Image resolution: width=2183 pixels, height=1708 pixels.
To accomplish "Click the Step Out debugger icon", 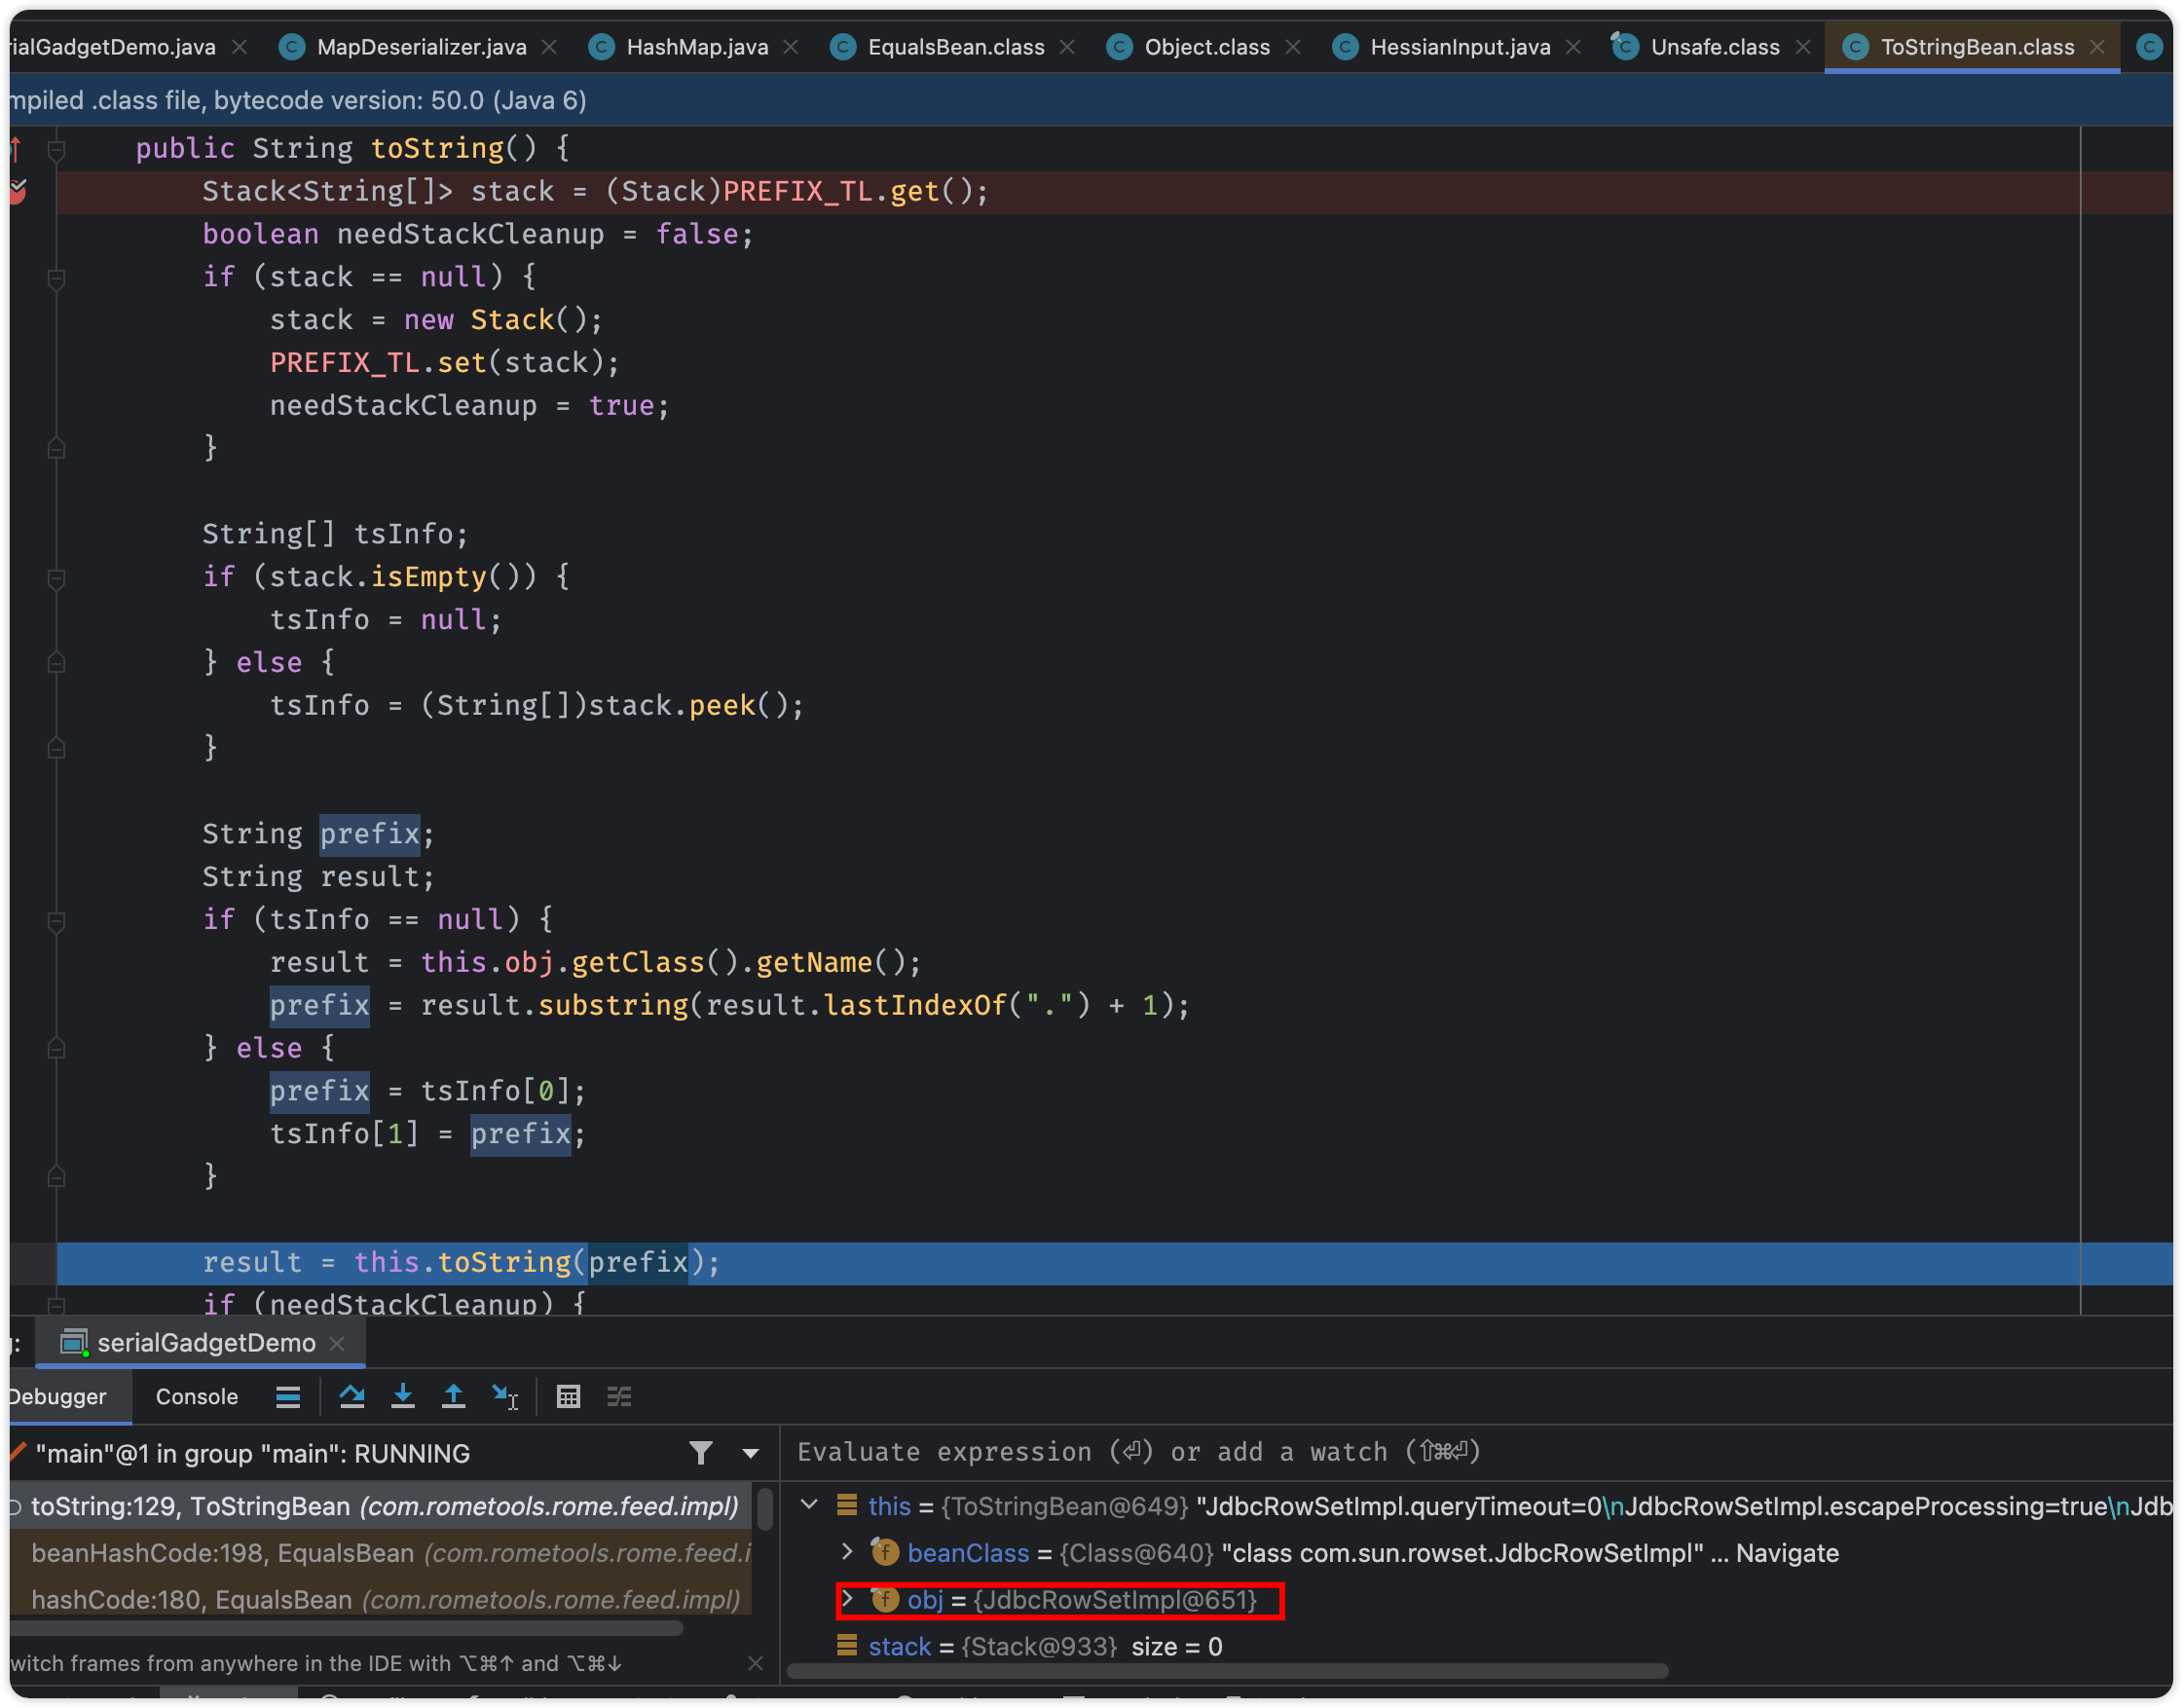I will pos(454,1397).
